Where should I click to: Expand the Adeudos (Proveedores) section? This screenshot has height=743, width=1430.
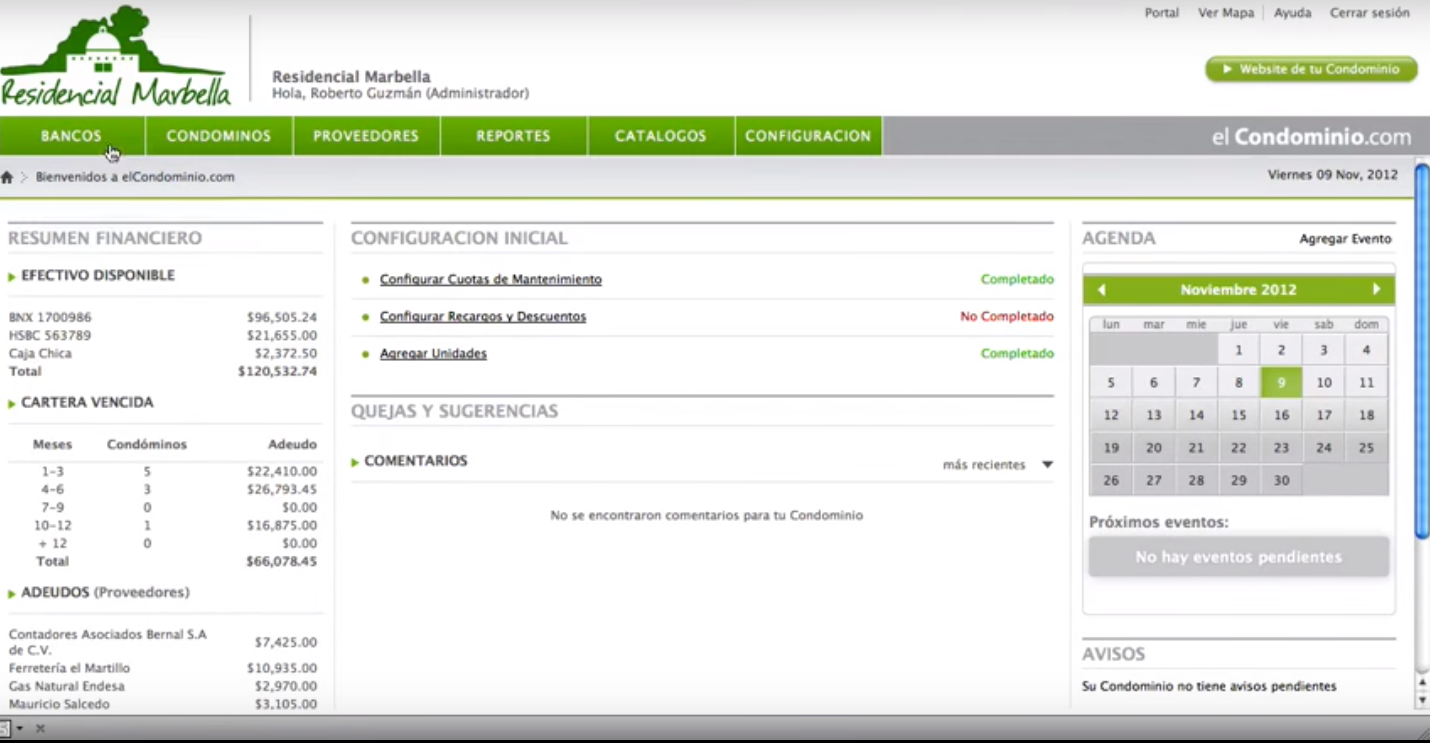point(12,594)
